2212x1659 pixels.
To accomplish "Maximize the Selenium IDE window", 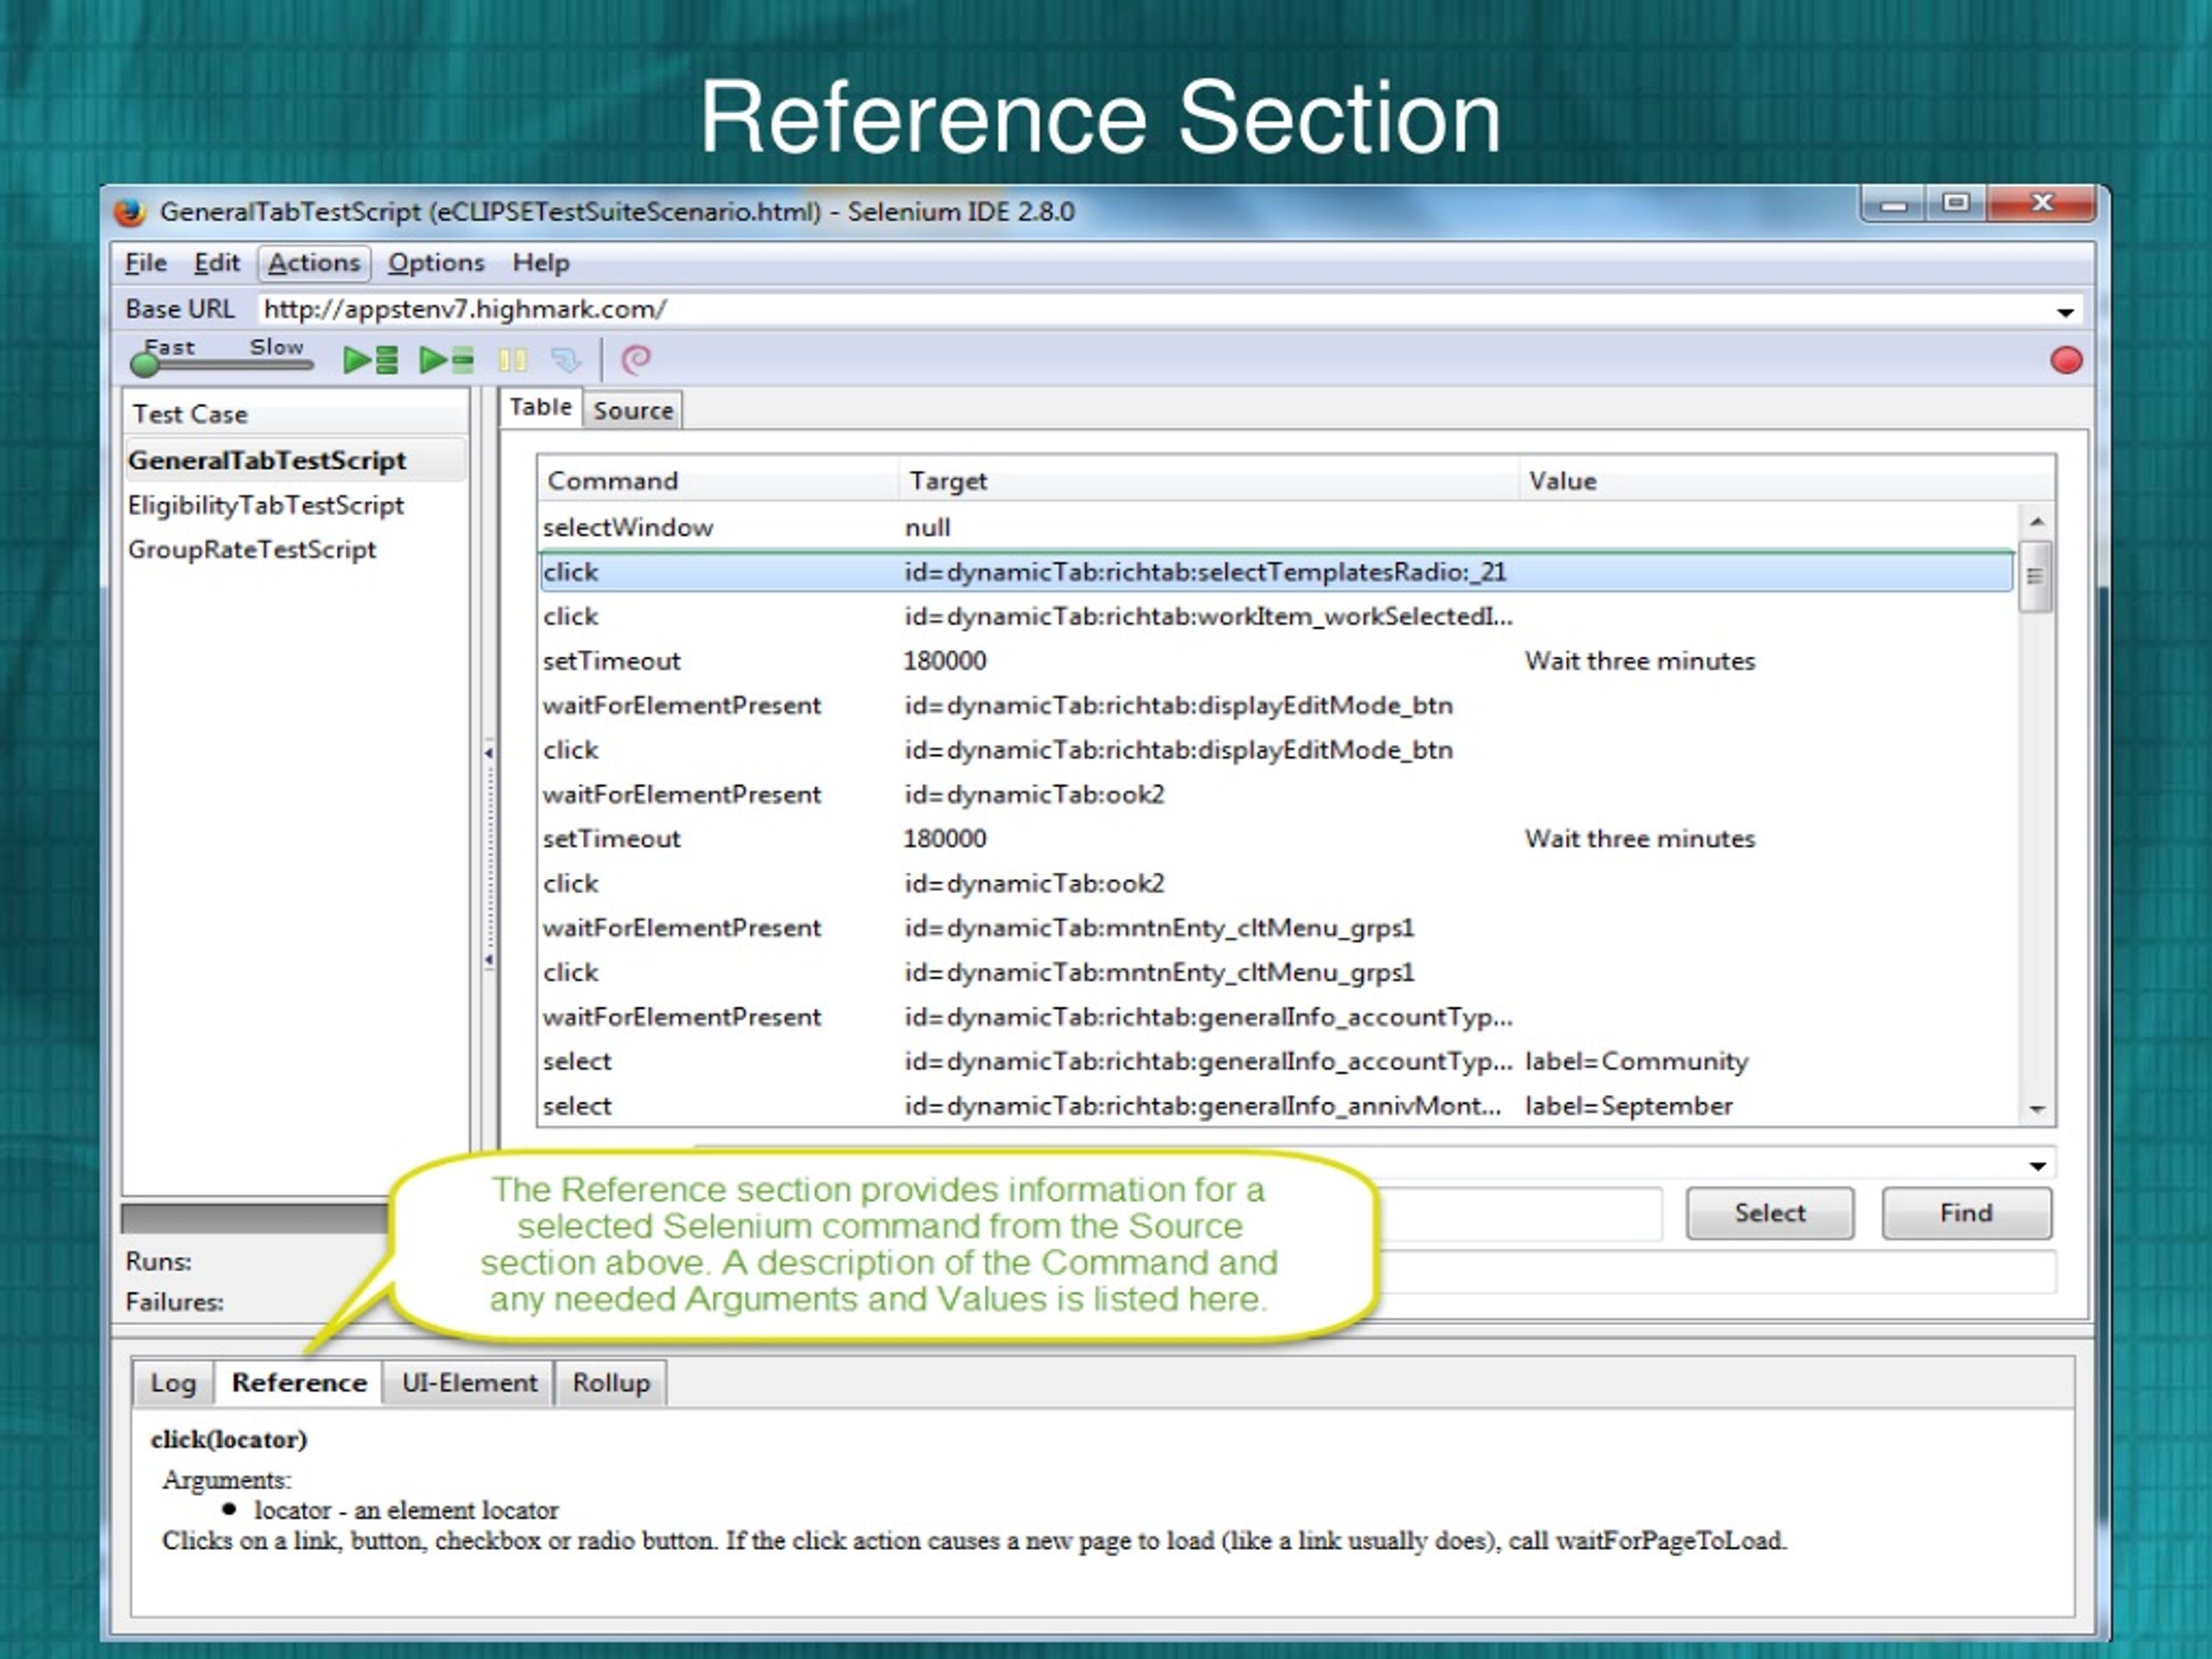I will pyautogui.click(x=1956, y=204).
